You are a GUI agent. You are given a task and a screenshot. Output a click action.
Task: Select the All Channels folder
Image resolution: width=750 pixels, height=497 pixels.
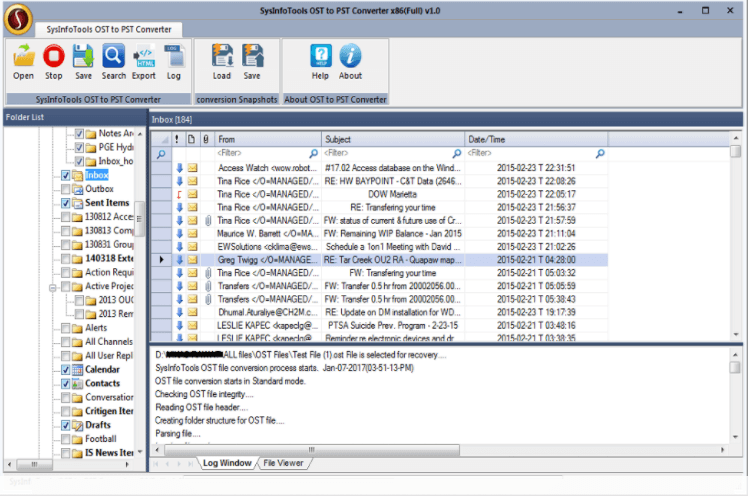pos(109,342)
